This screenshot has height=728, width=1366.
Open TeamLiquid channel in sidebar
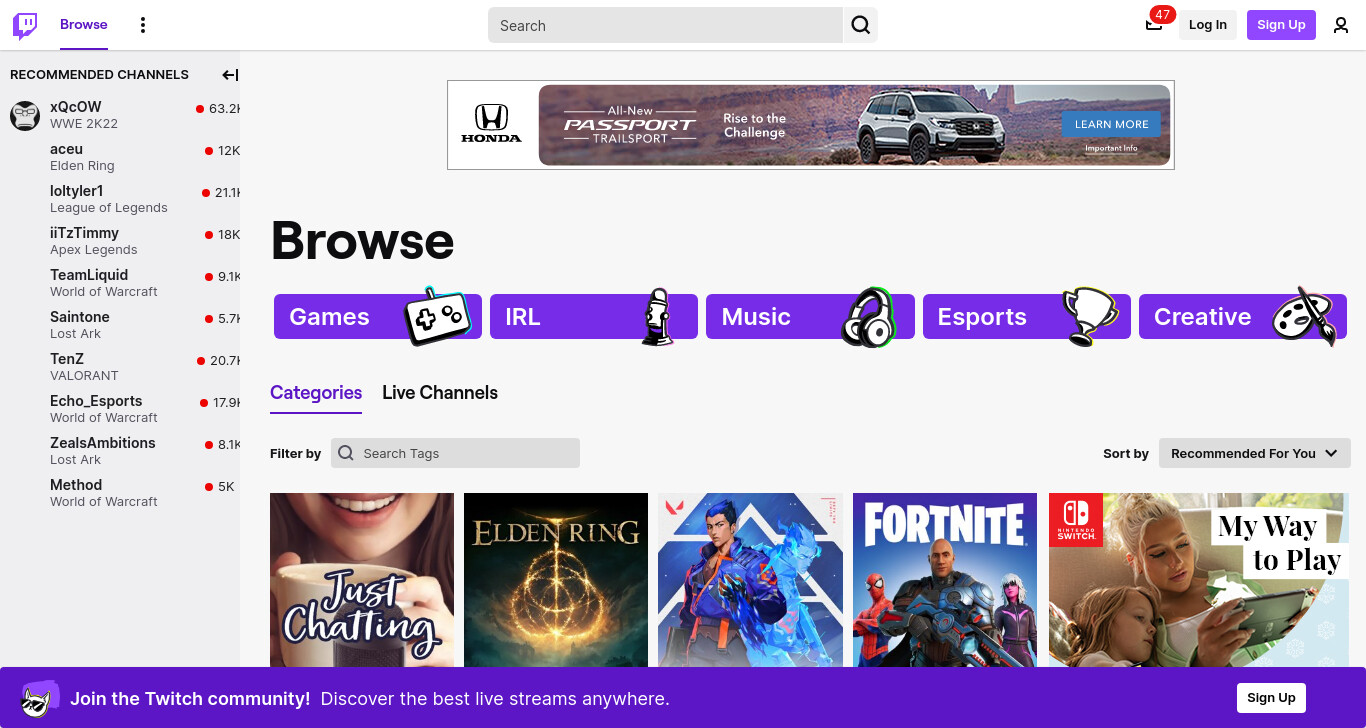click(x=120, y=283)
